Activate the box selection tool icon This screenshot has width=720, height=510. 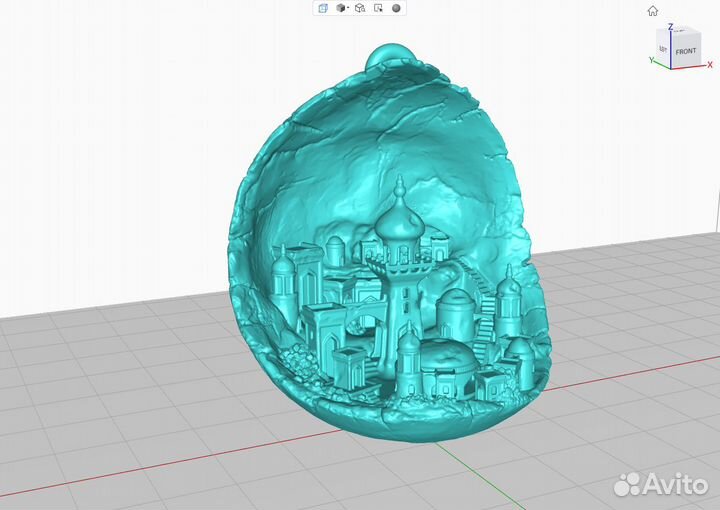click(x=378, y=8)
